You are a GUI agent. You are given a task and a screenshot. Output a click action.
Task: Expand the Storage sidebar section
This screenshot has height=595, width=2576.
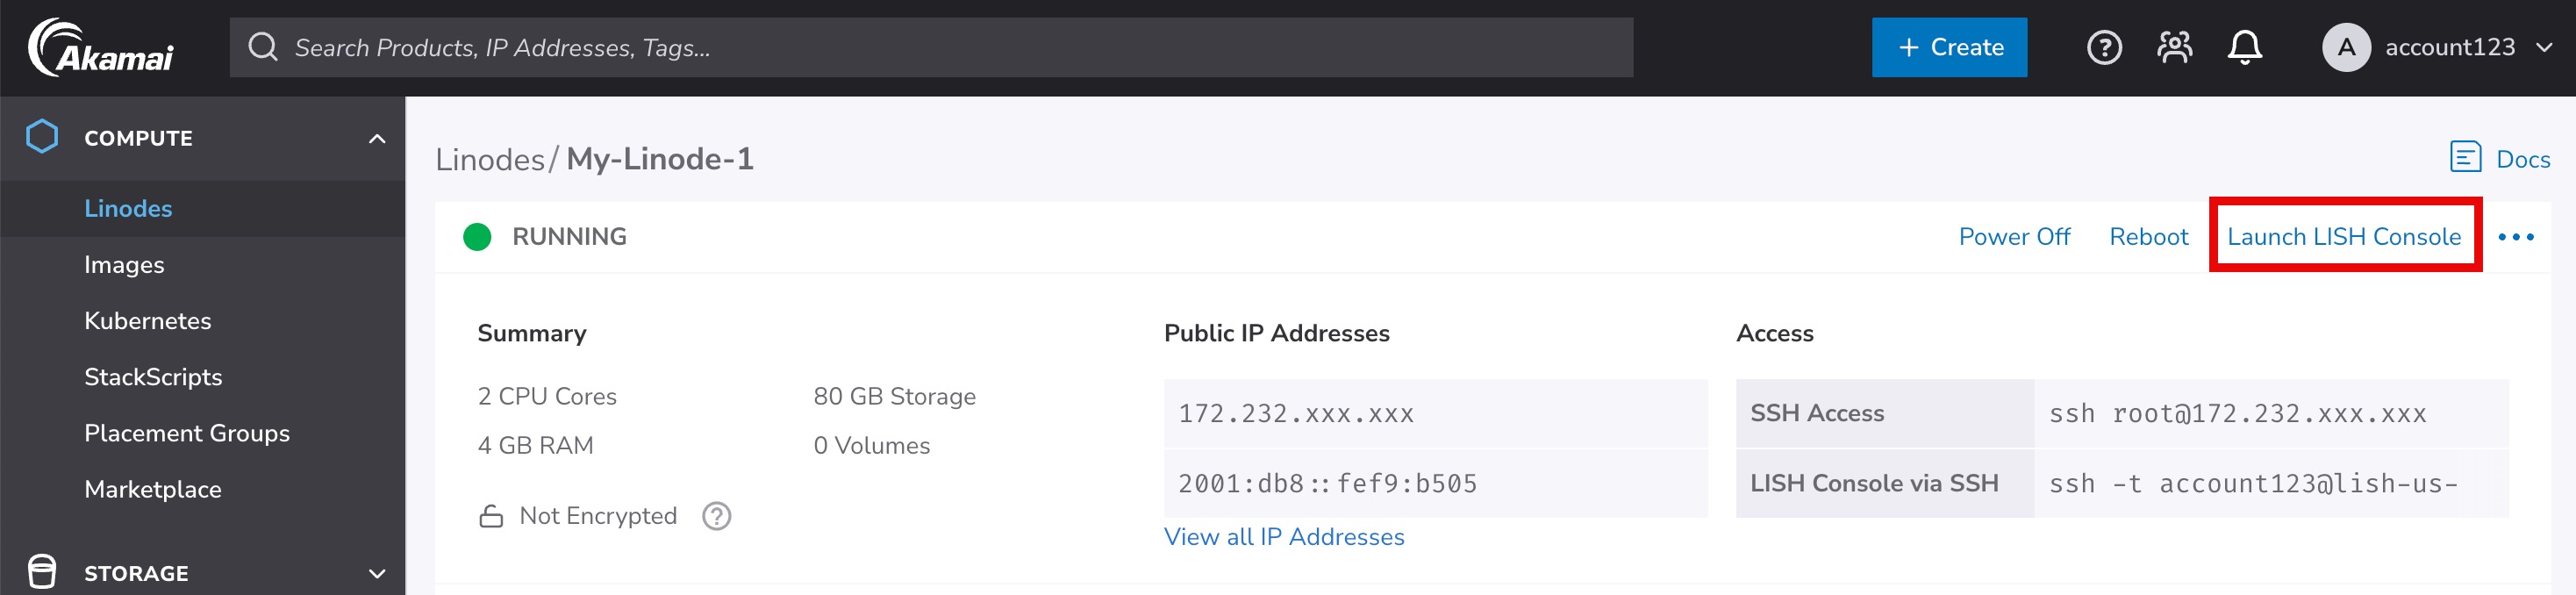click(x=376, y=573)
